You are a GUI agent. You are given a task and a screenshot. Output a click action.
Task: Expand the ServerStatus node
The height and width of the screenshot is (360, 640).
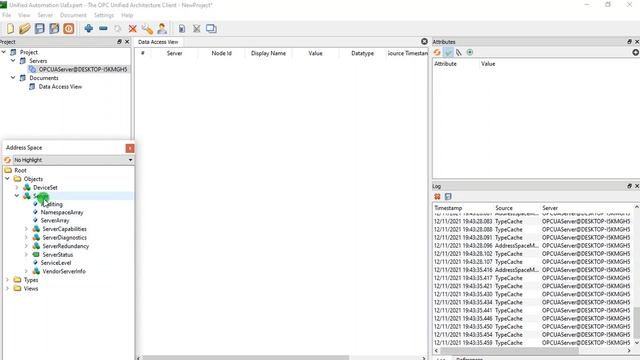click(x=26, y=255)
